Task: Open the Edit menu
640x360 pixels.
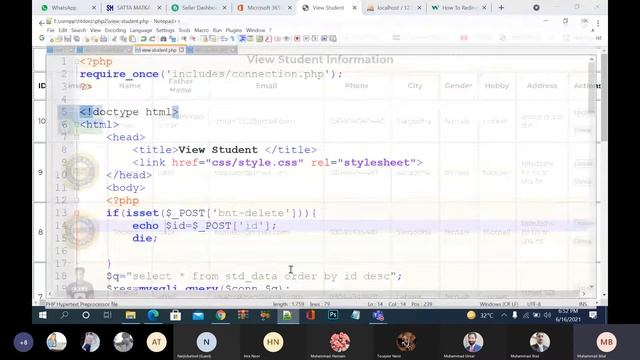Action: [x=63, y=30]
